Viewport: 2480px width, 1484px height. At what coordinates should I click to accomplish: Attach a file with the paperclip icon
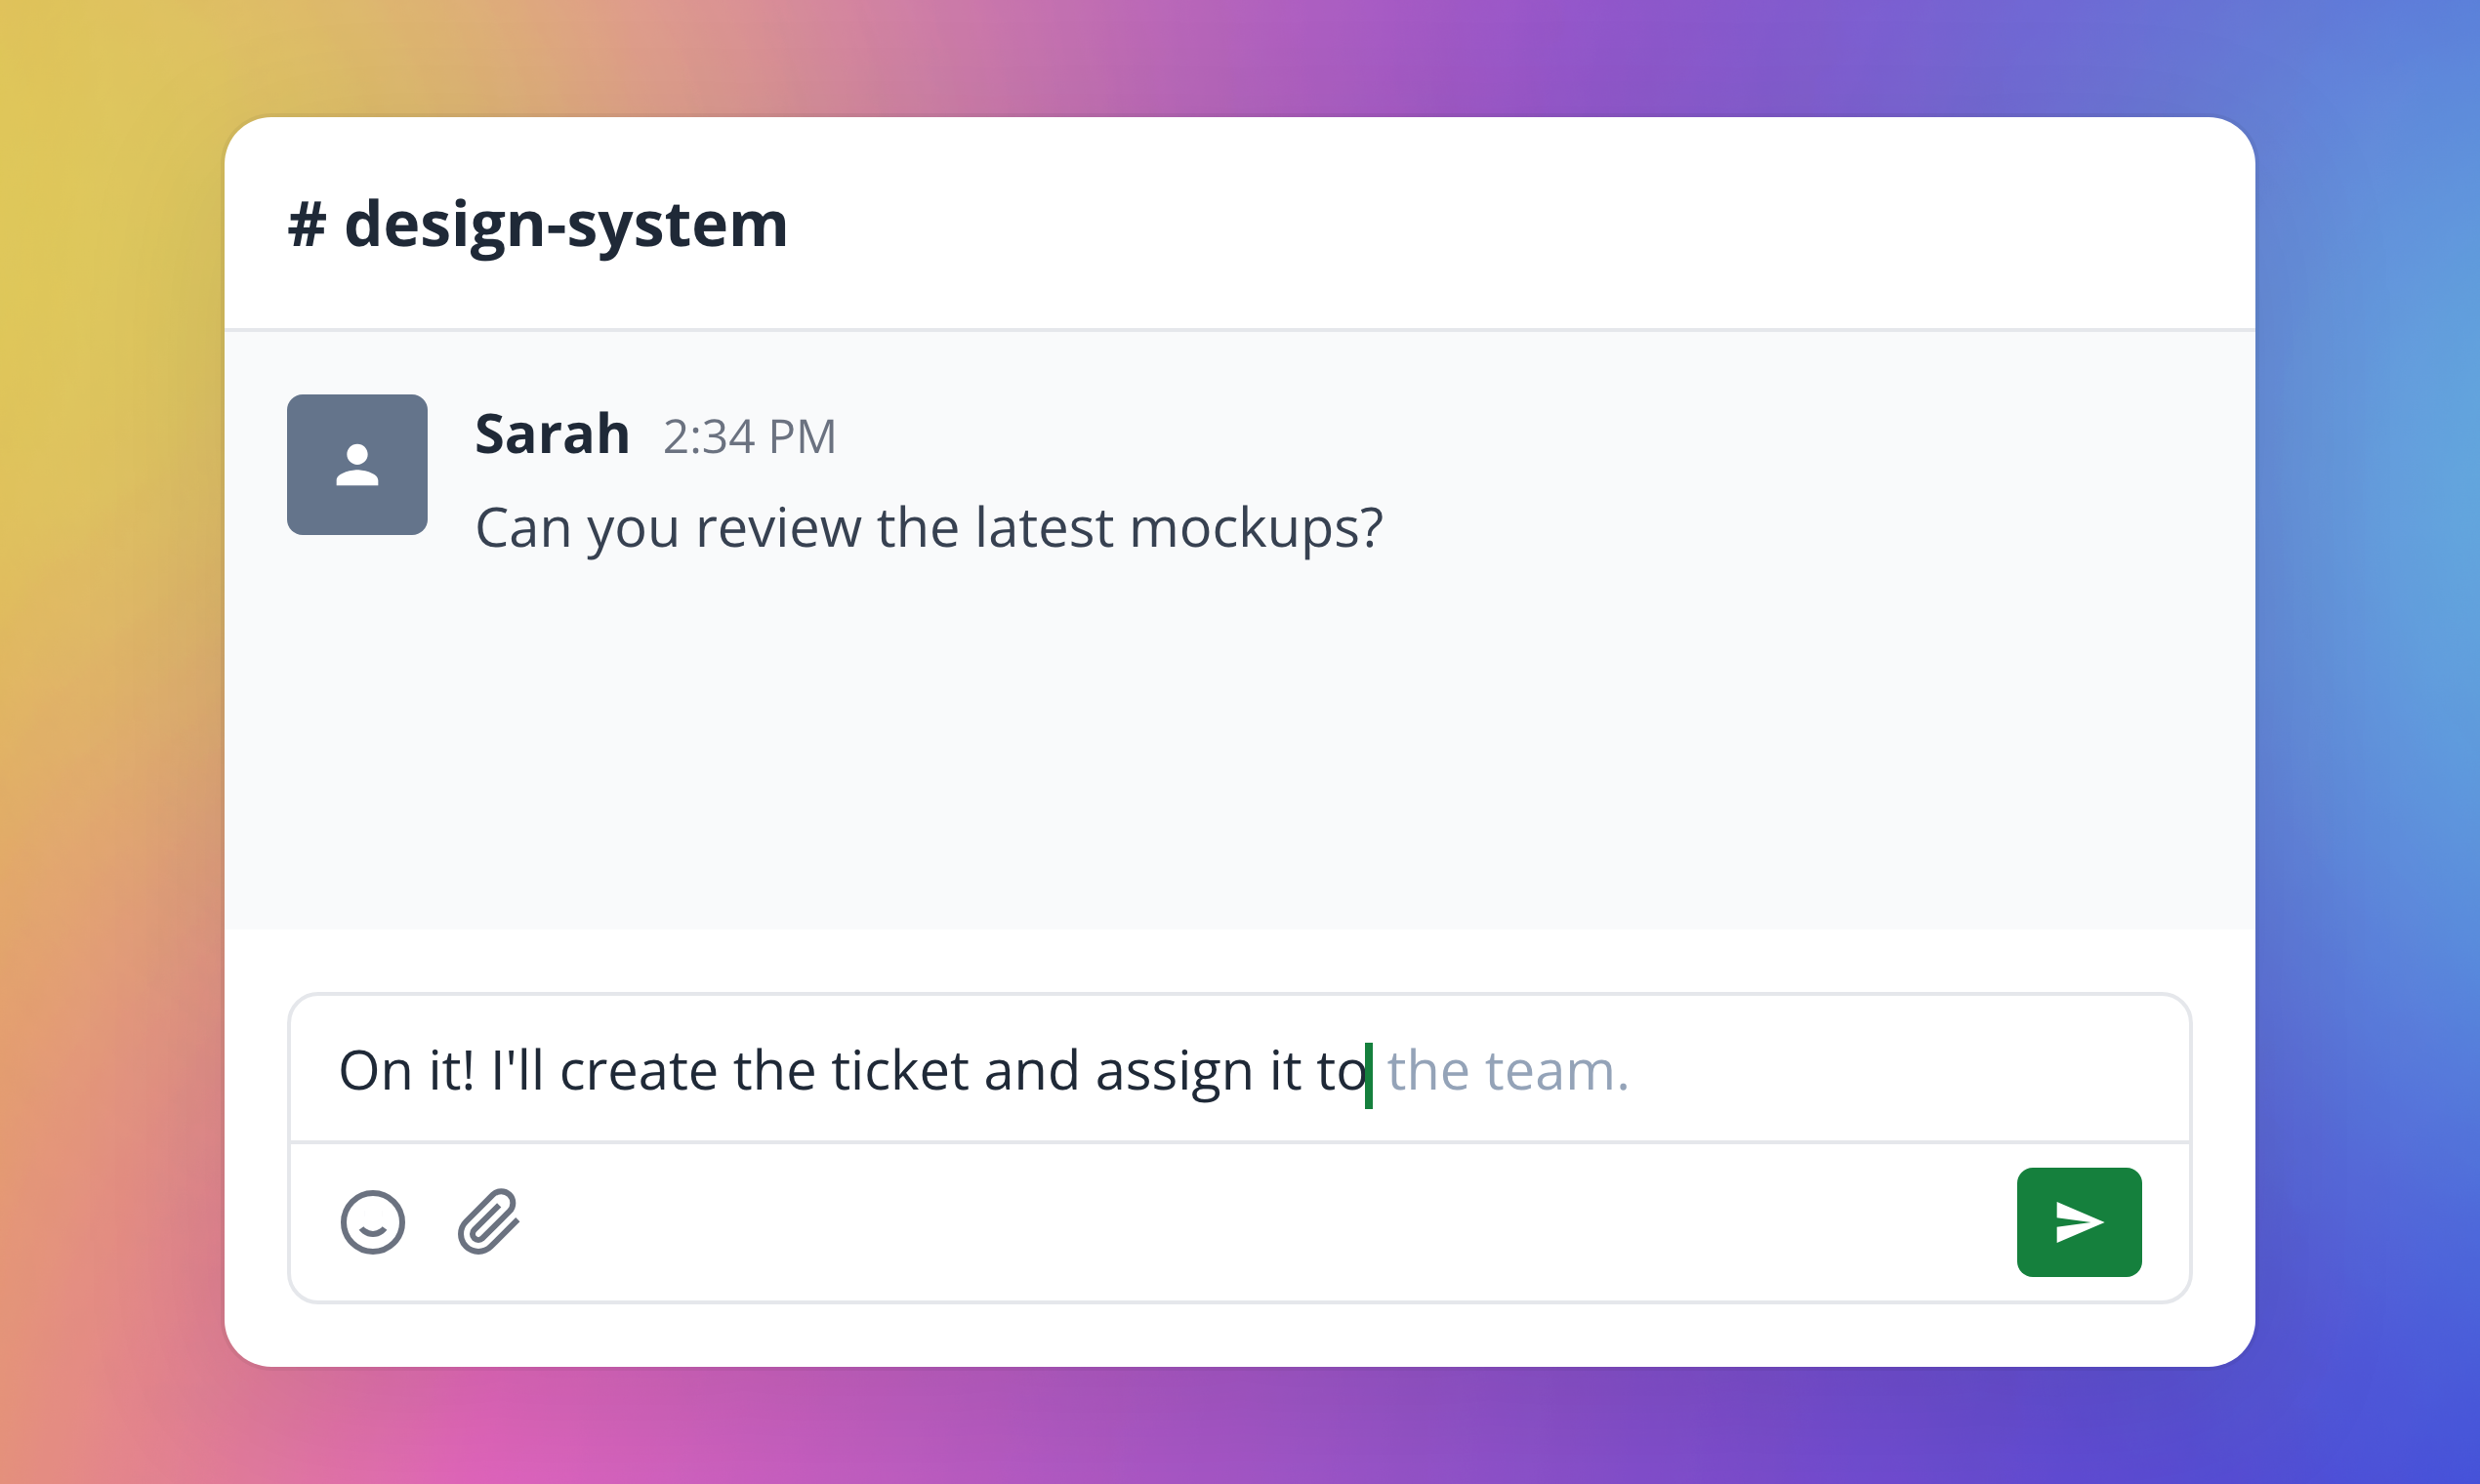click(489, 1221)
